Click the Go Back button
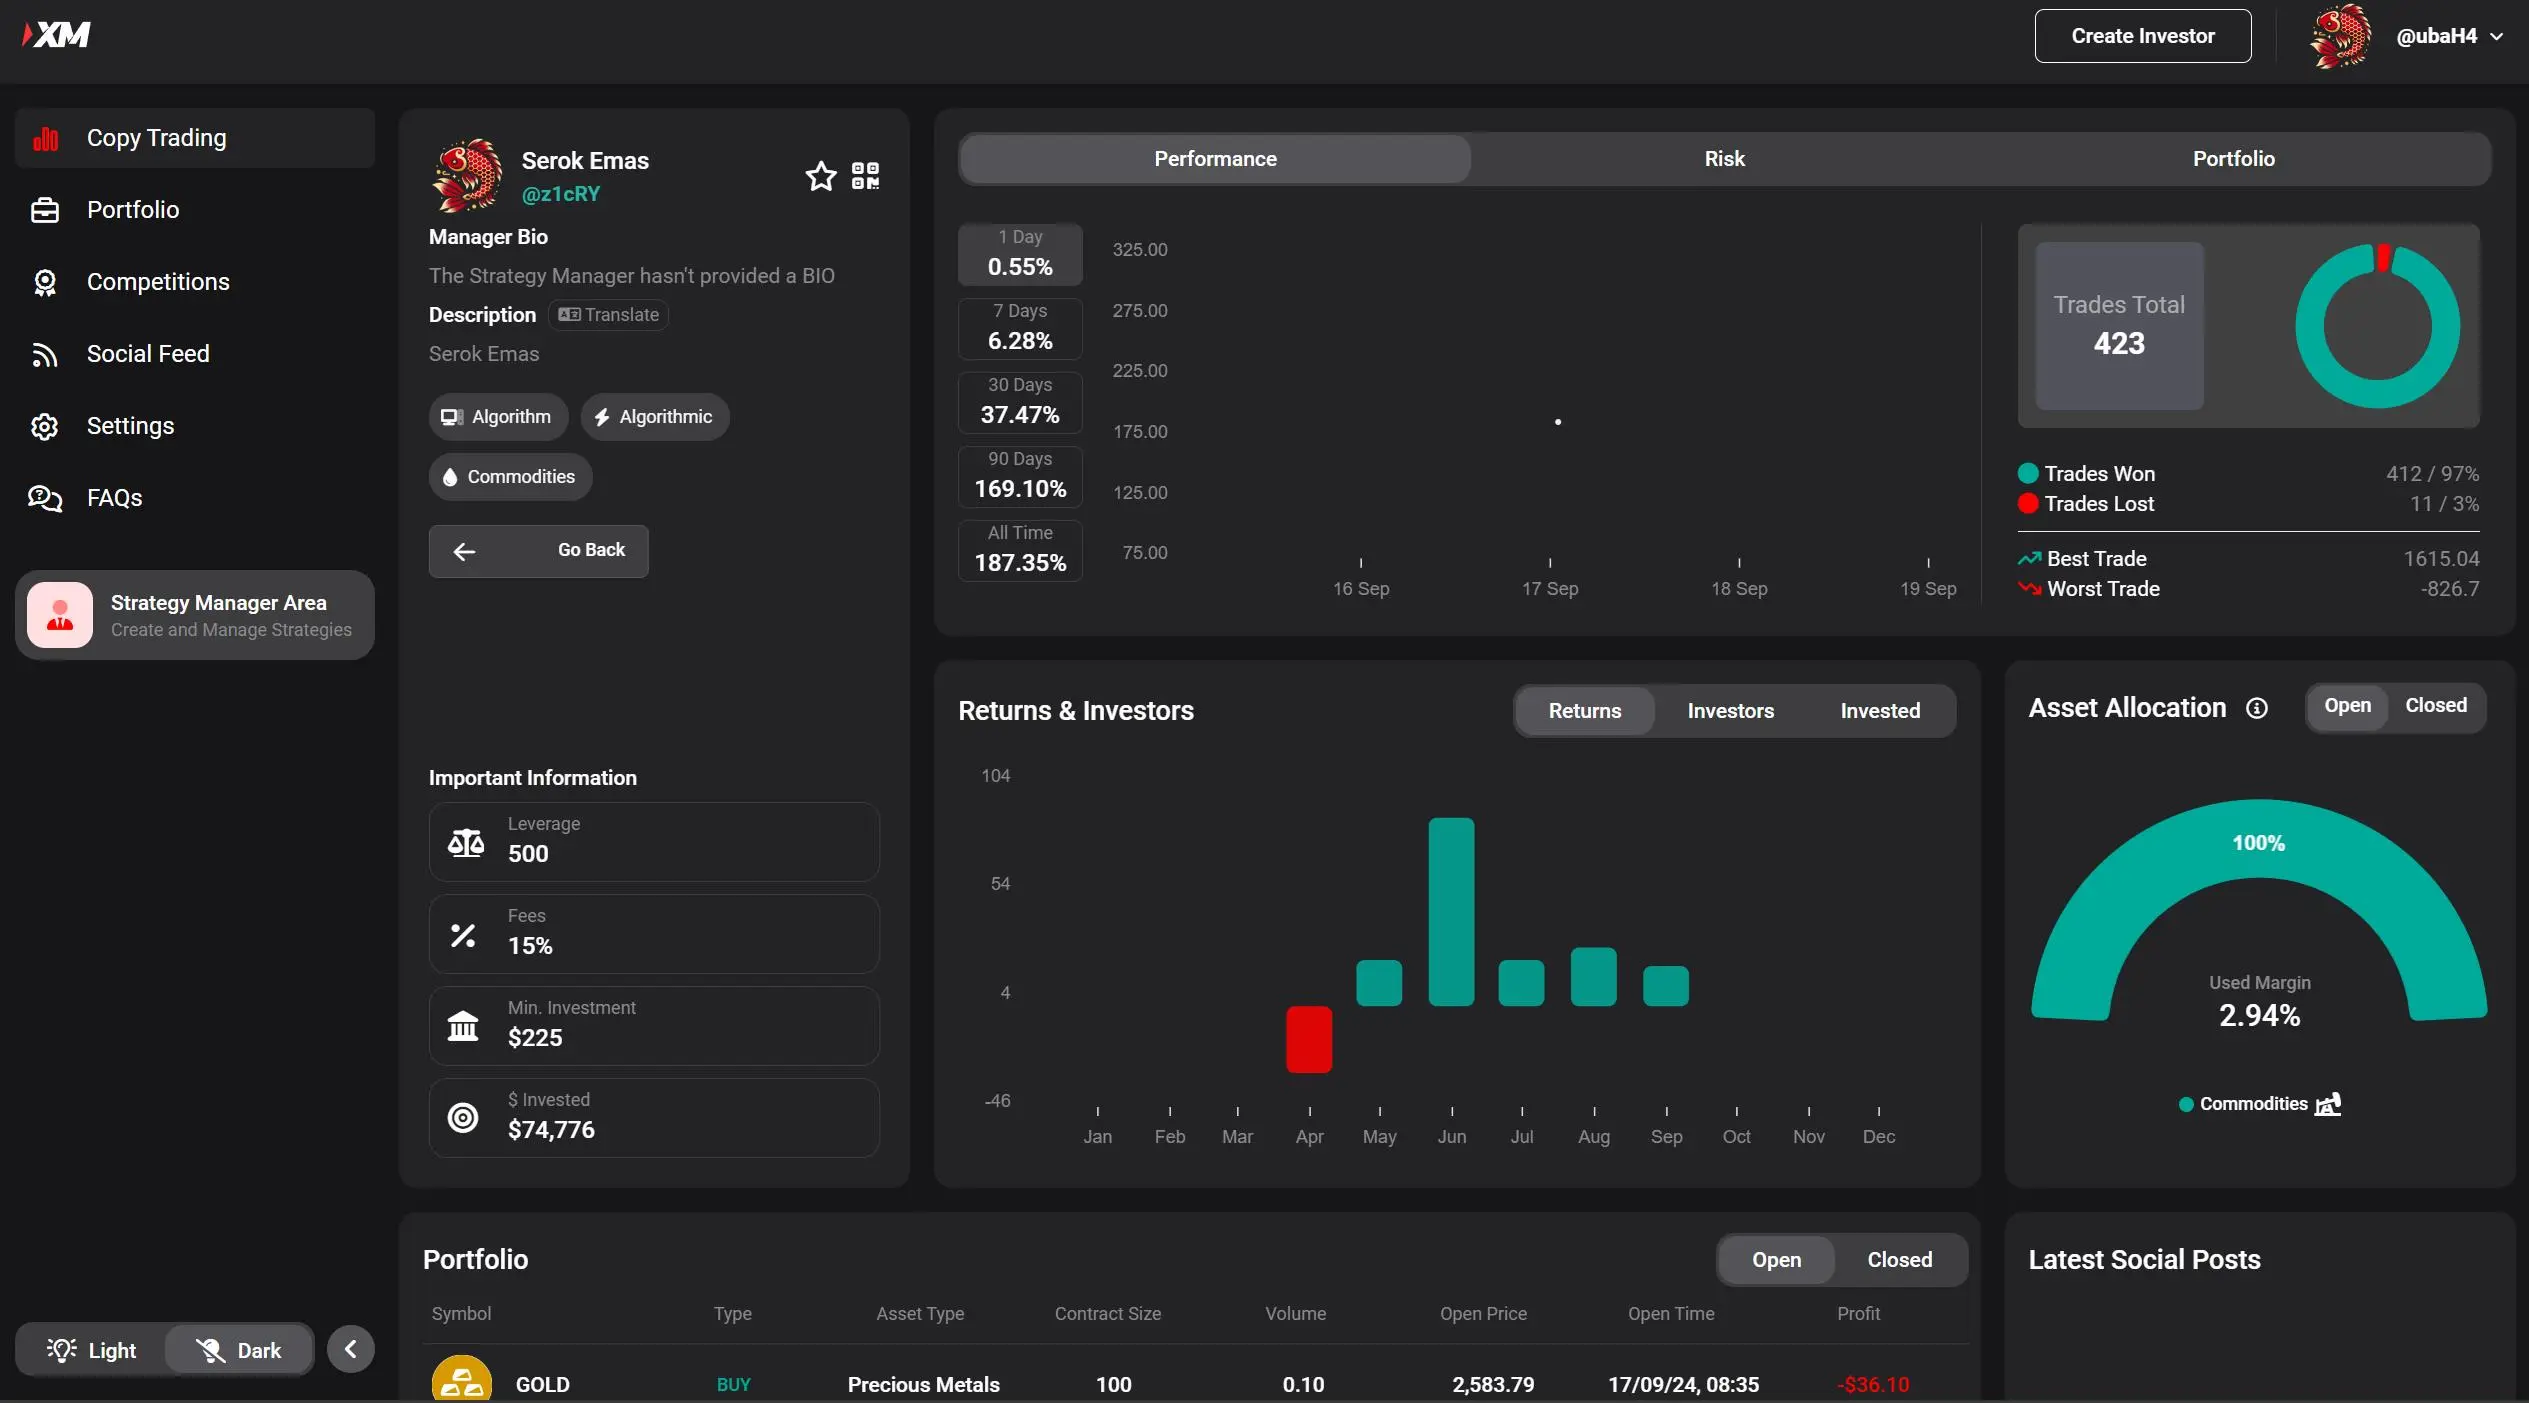Viewport: 2529px width, 1403px height. pyautogui.click(x=539, y=551)
